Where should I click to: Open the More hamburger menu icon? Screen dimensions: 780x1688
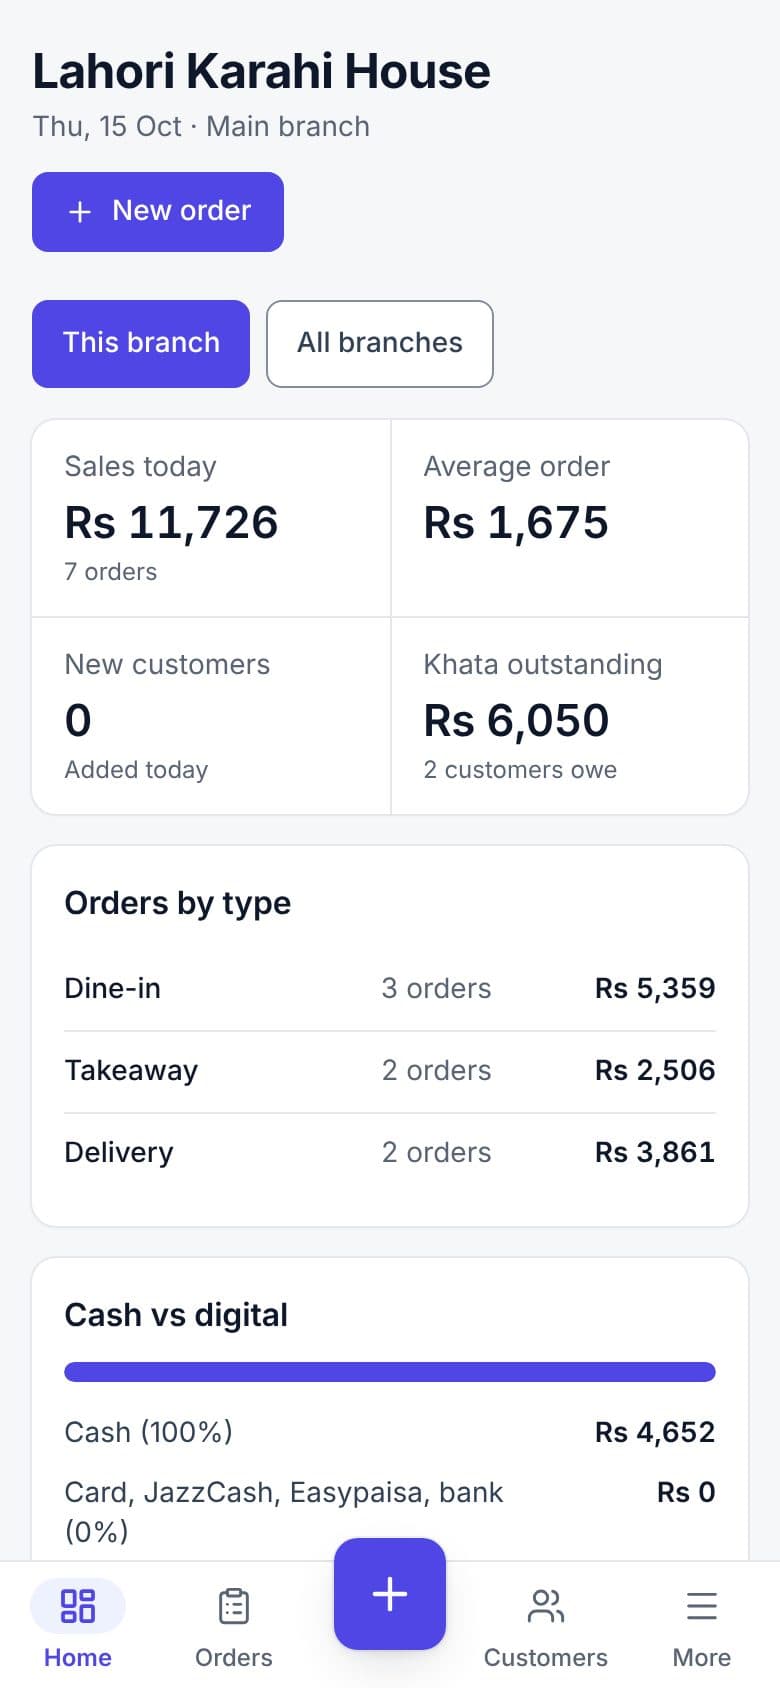coord(702,1606)
